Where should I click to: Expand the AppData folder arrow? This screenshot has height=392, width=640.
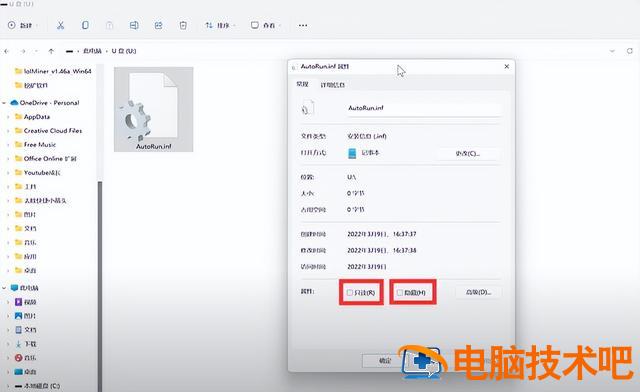[8, 117]
